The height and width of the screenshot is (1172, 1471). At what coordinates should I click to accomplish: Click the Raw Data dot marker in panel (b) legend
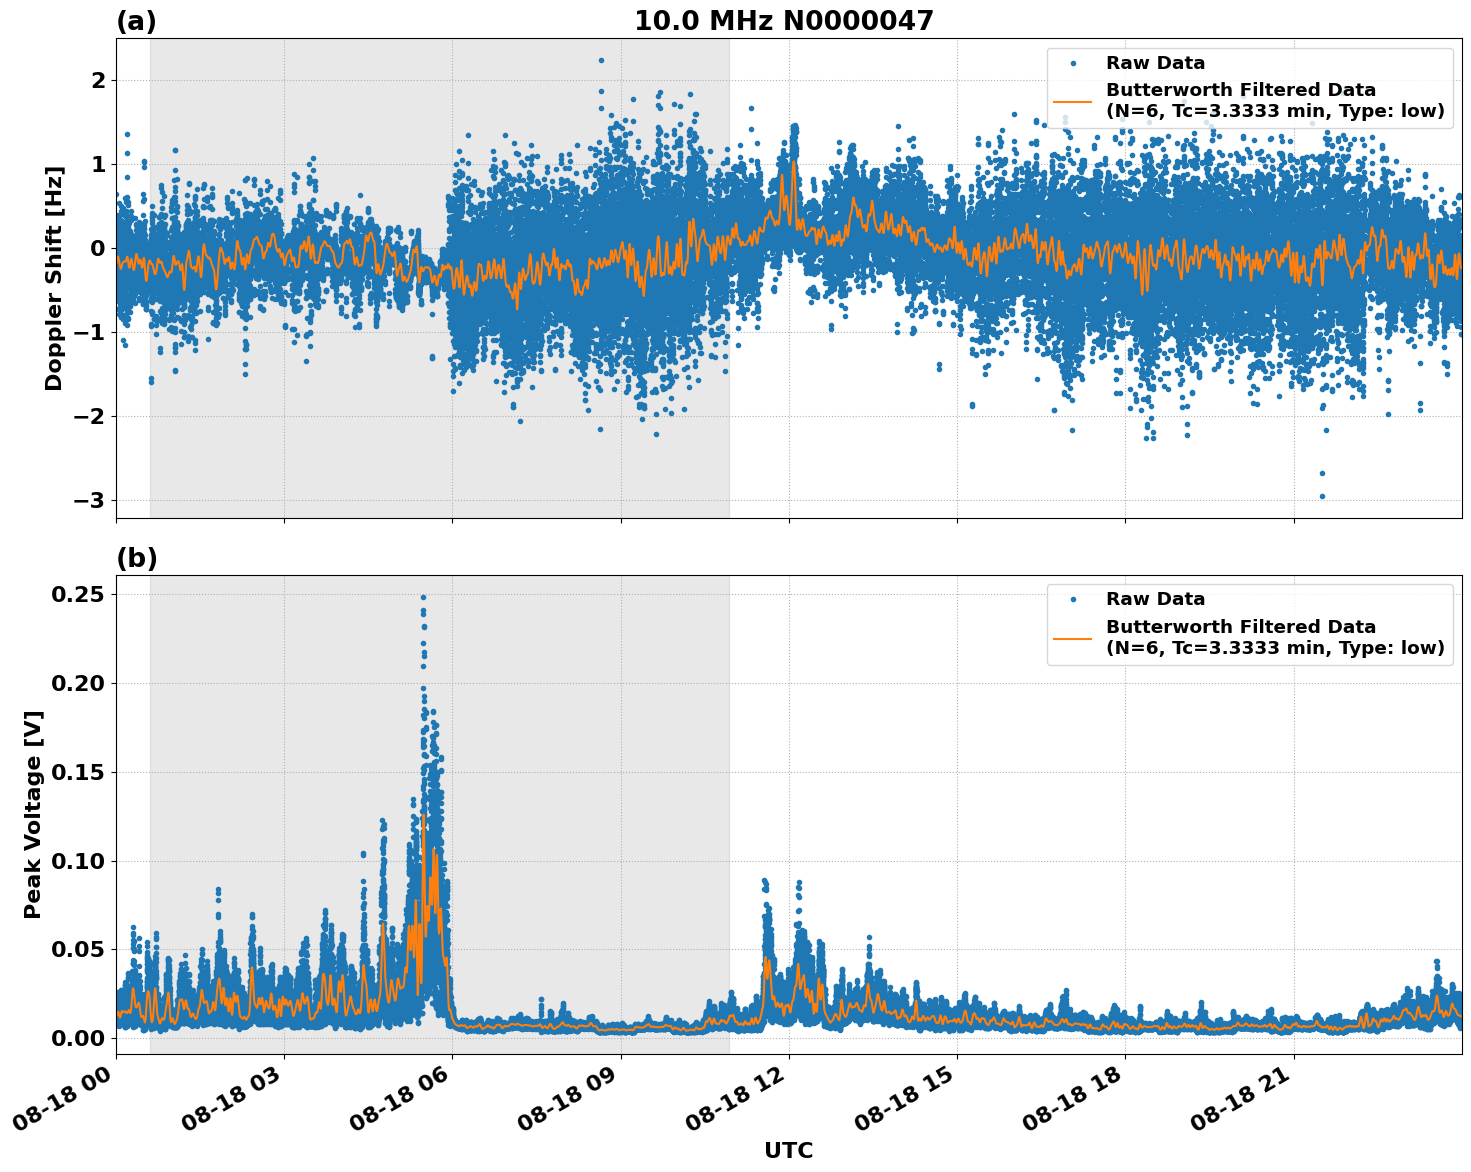1072,598
